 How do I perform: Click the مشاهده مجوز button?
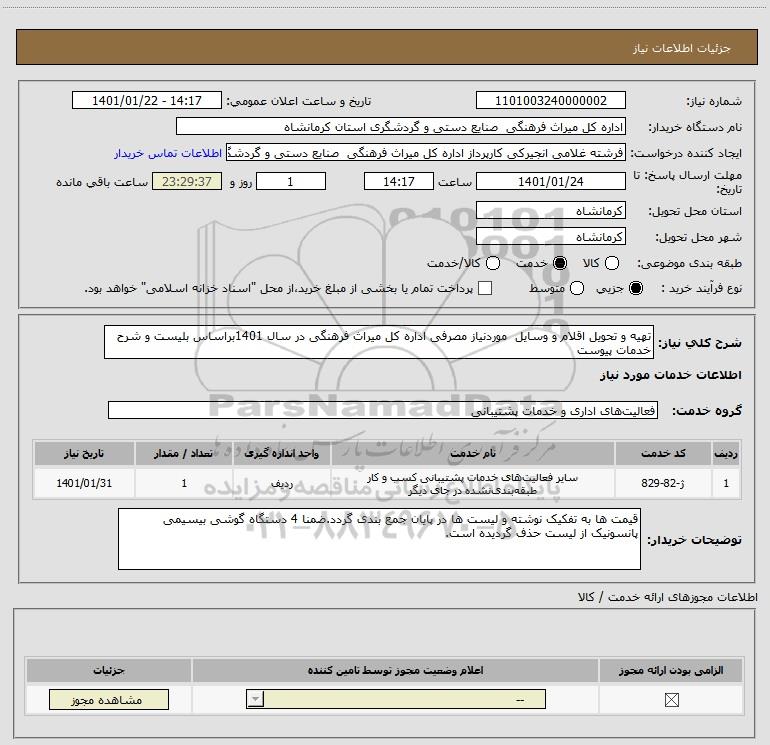pyautogui.click(x=109, y=699)
